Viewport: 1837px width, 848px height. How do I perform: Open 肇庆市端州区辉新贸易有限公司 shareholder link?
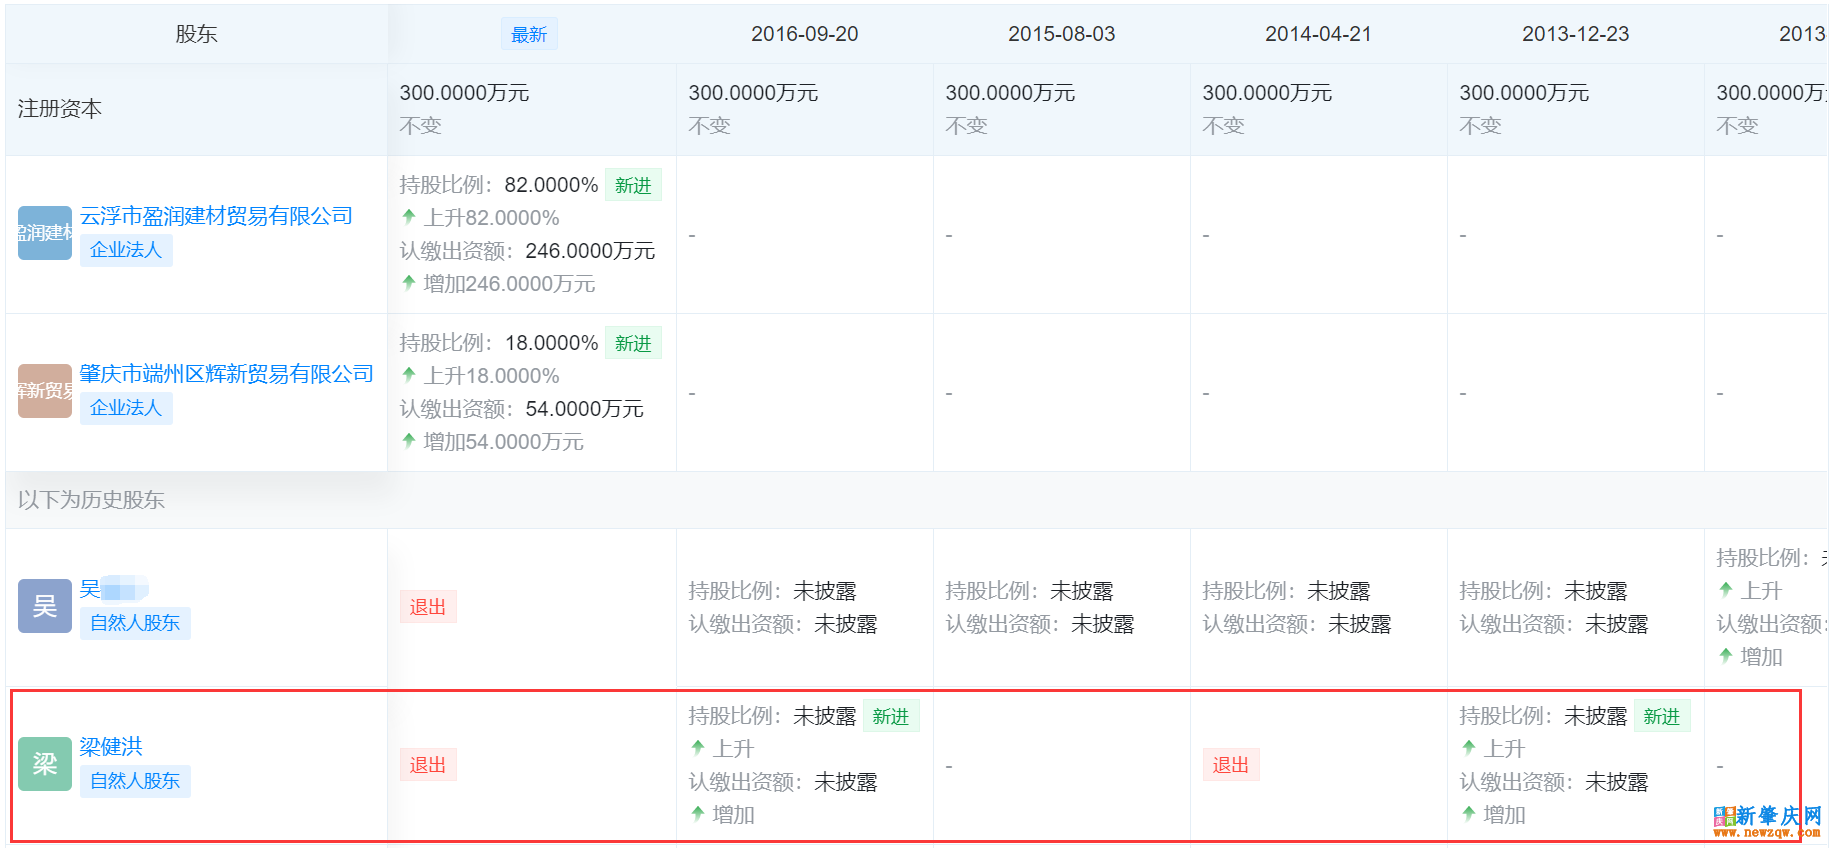(227, 374)
